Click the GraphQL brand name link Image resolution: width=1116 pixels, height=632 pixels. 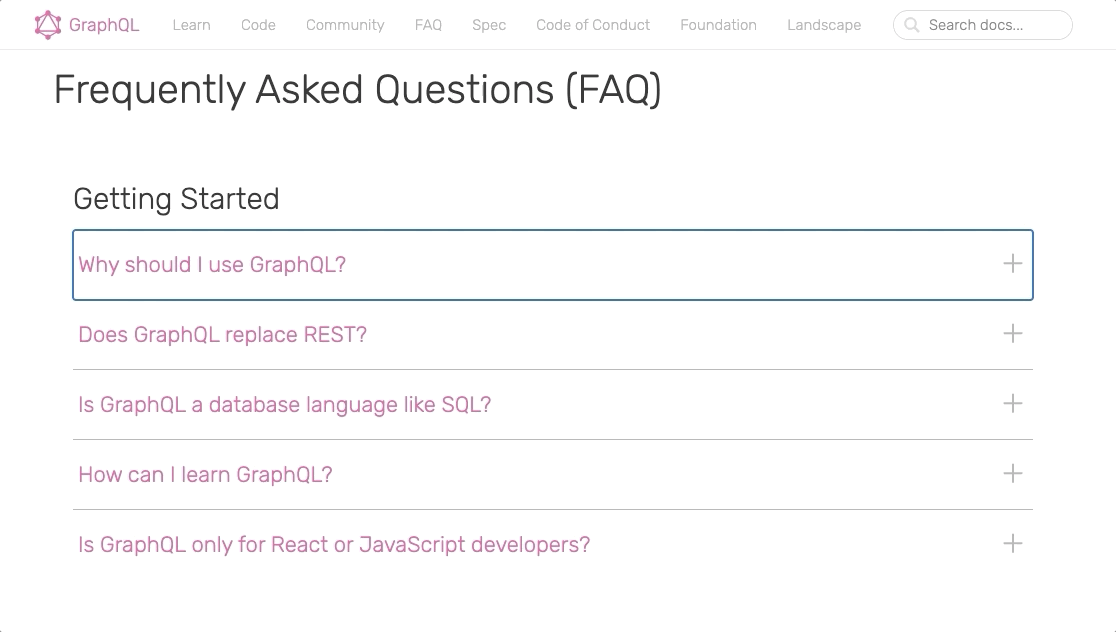[x=104, y=25]
